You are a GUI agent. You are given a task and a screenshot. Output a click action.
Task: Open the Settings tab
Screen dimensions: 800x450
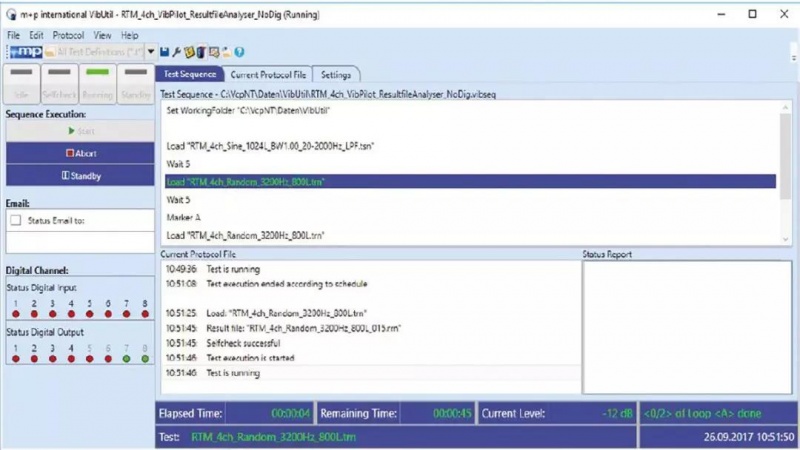click(x=336, y=75)
